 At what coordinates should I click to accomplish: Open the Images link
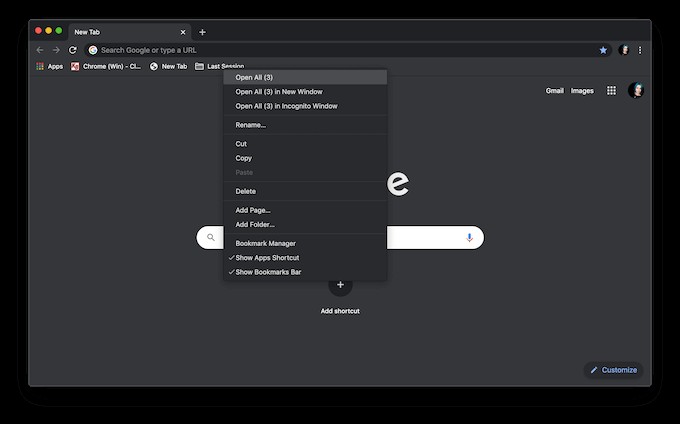582,91
